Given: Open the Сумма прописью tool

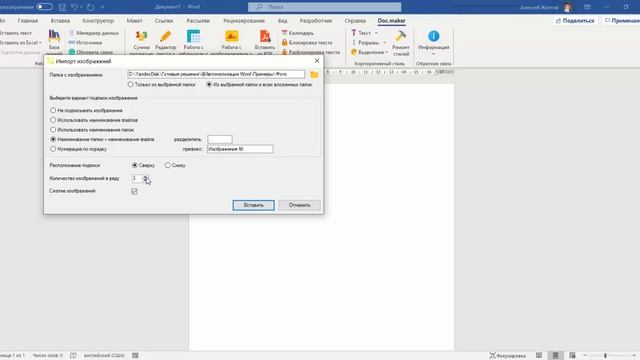Looking at the screenshot, I should point(141,42).
